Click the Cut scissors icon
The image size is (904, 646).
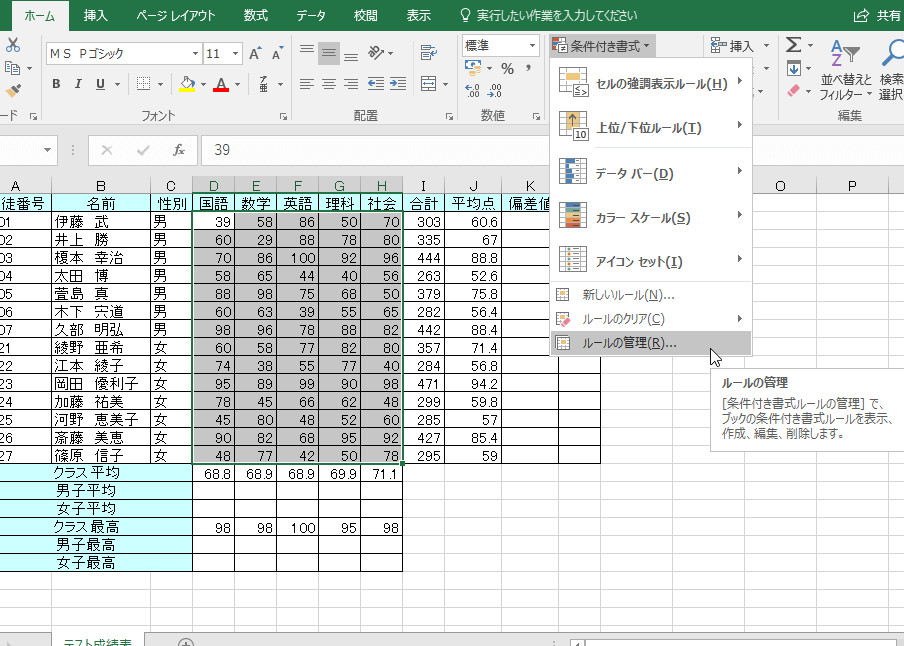coord(13,45)
